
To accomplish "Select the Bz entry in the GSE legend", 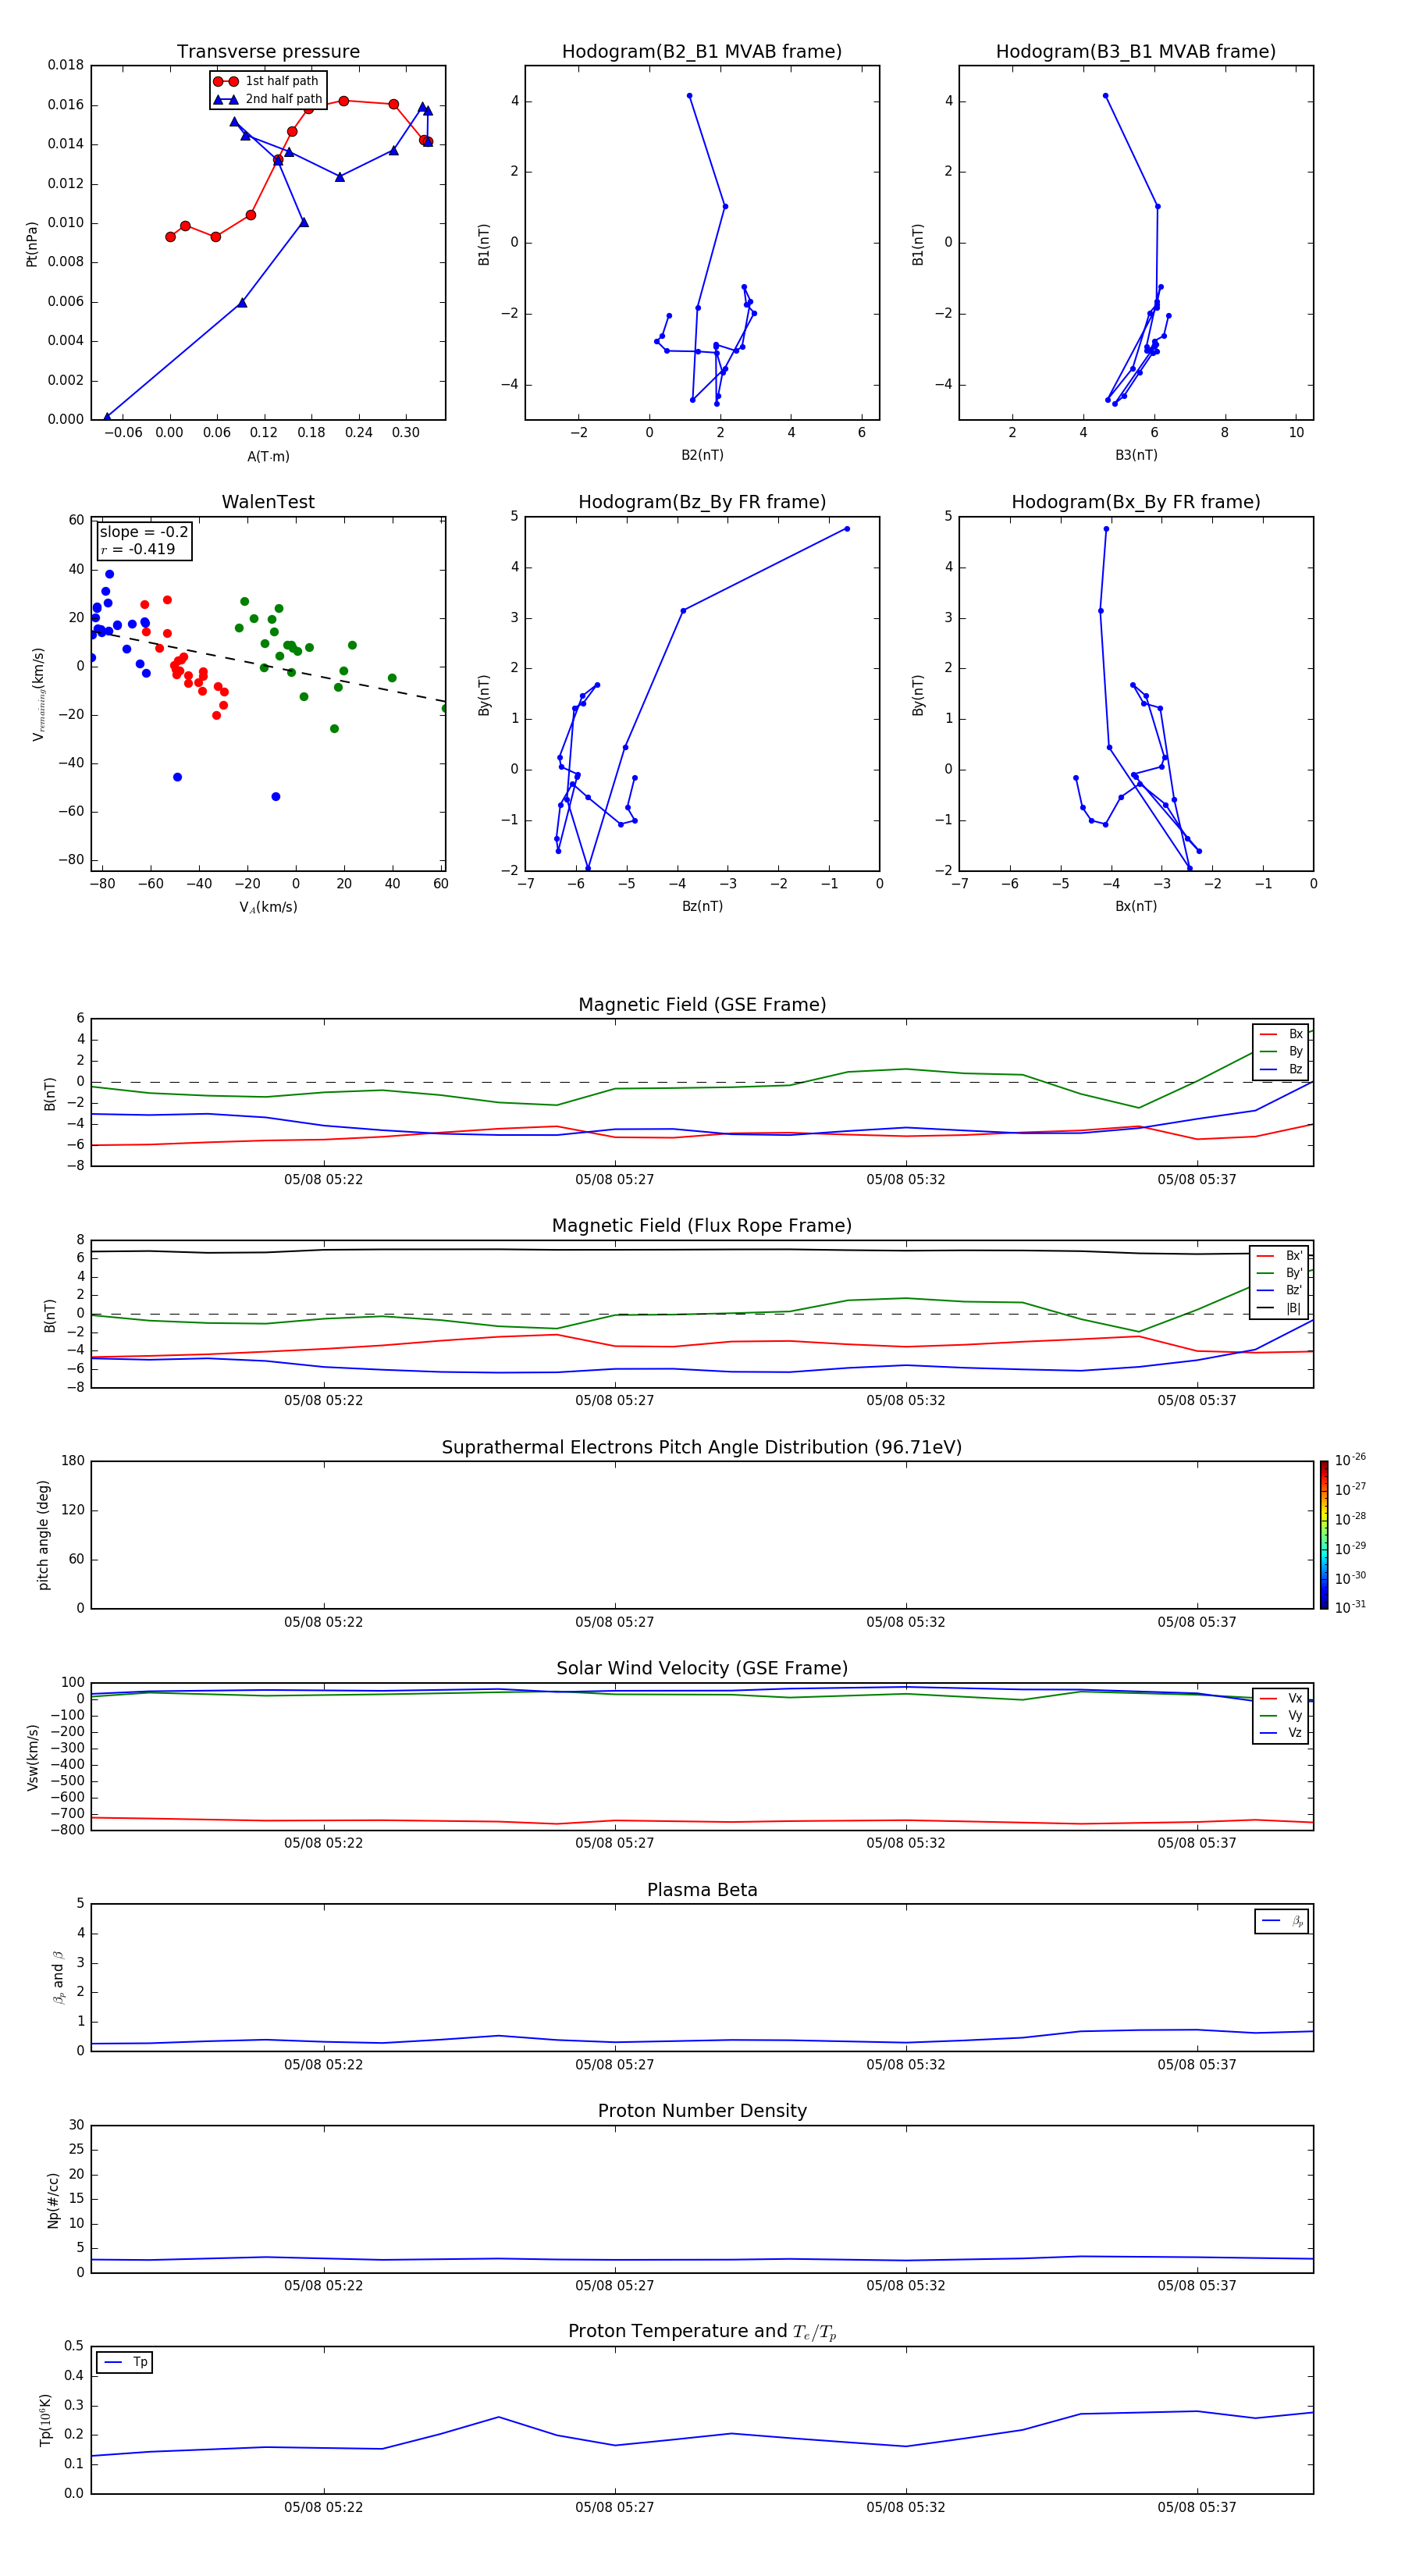I will tap(1281, 1069).
